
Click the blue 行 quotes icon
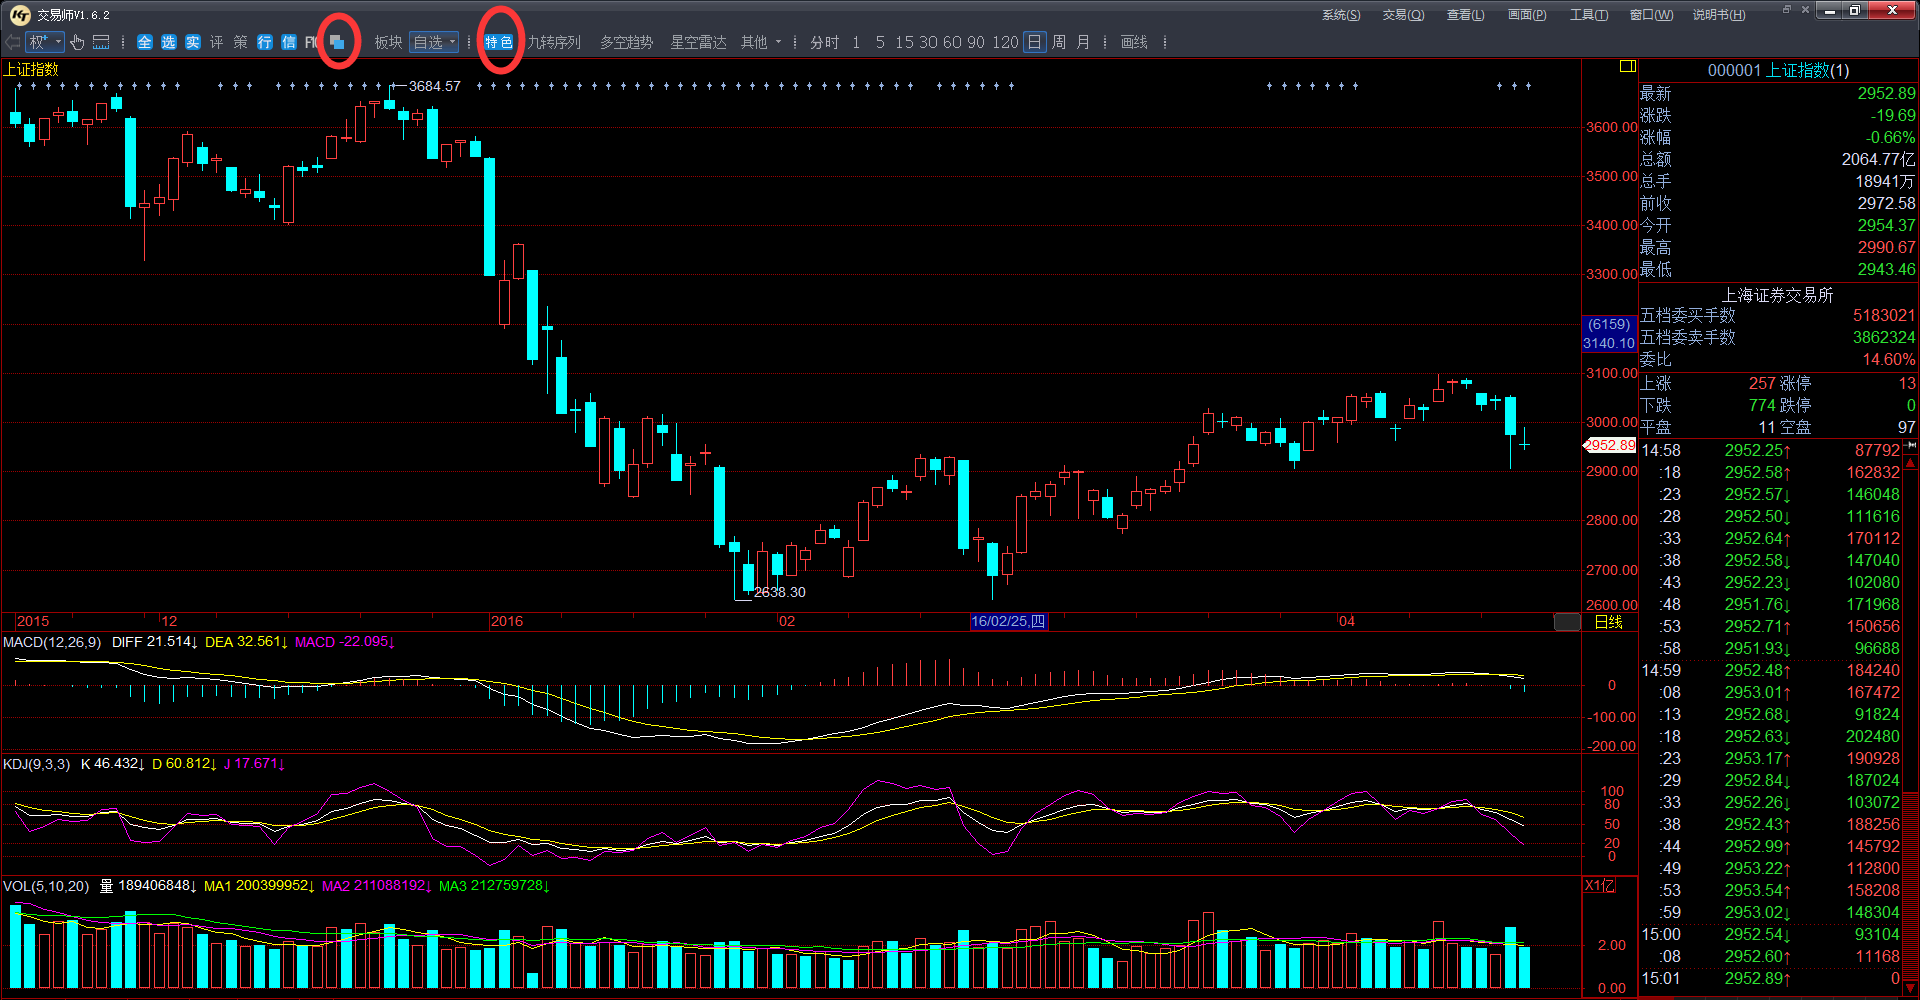point(265,42)
